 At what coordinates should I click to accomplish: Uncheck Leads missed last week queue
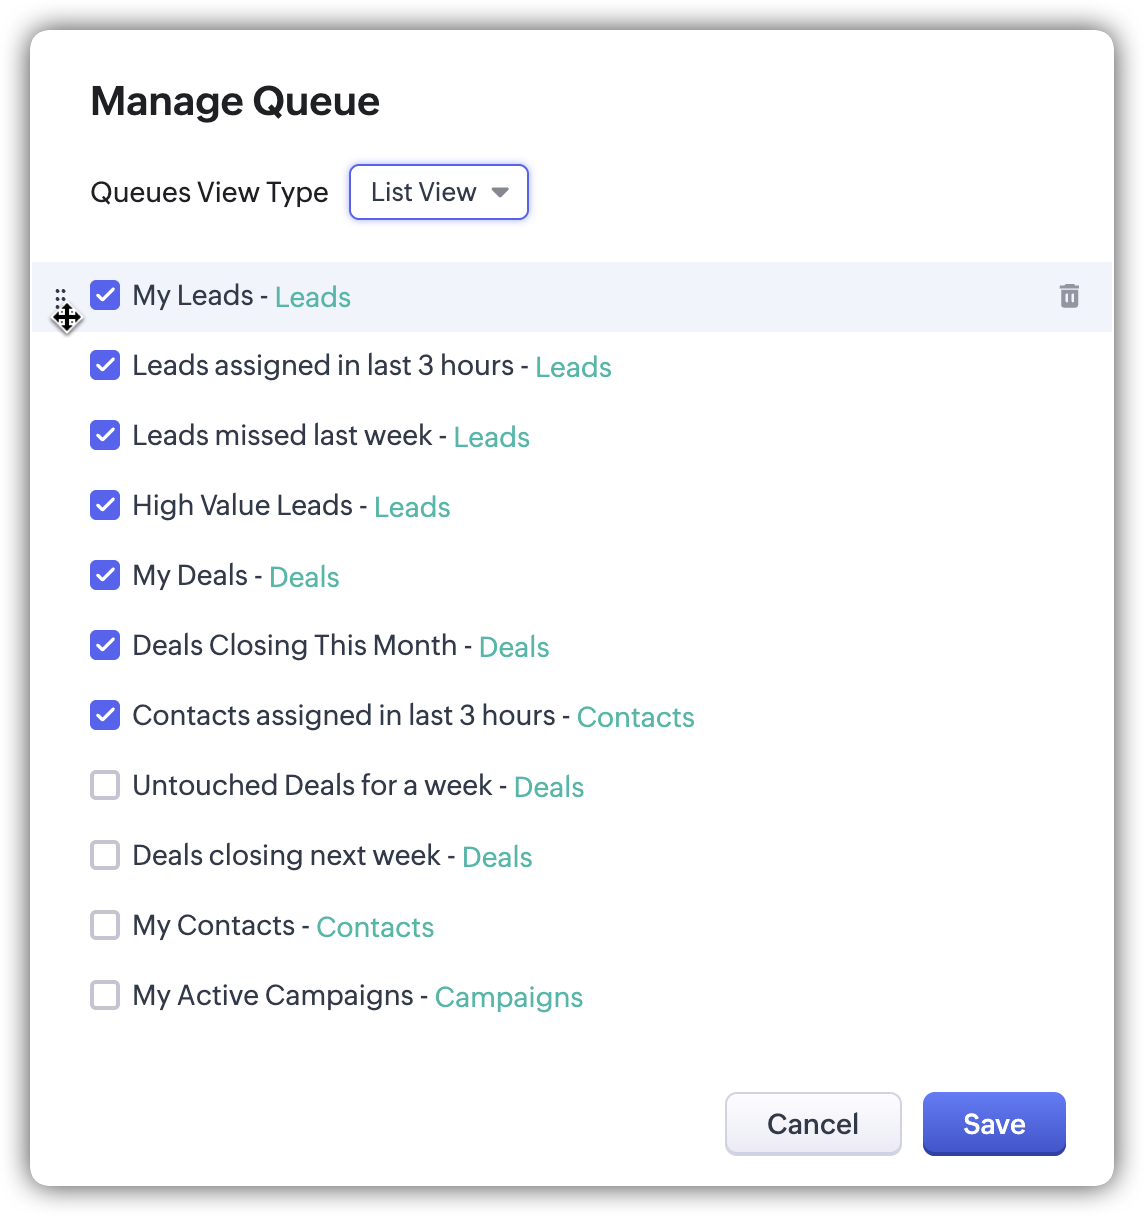(105, 435)
